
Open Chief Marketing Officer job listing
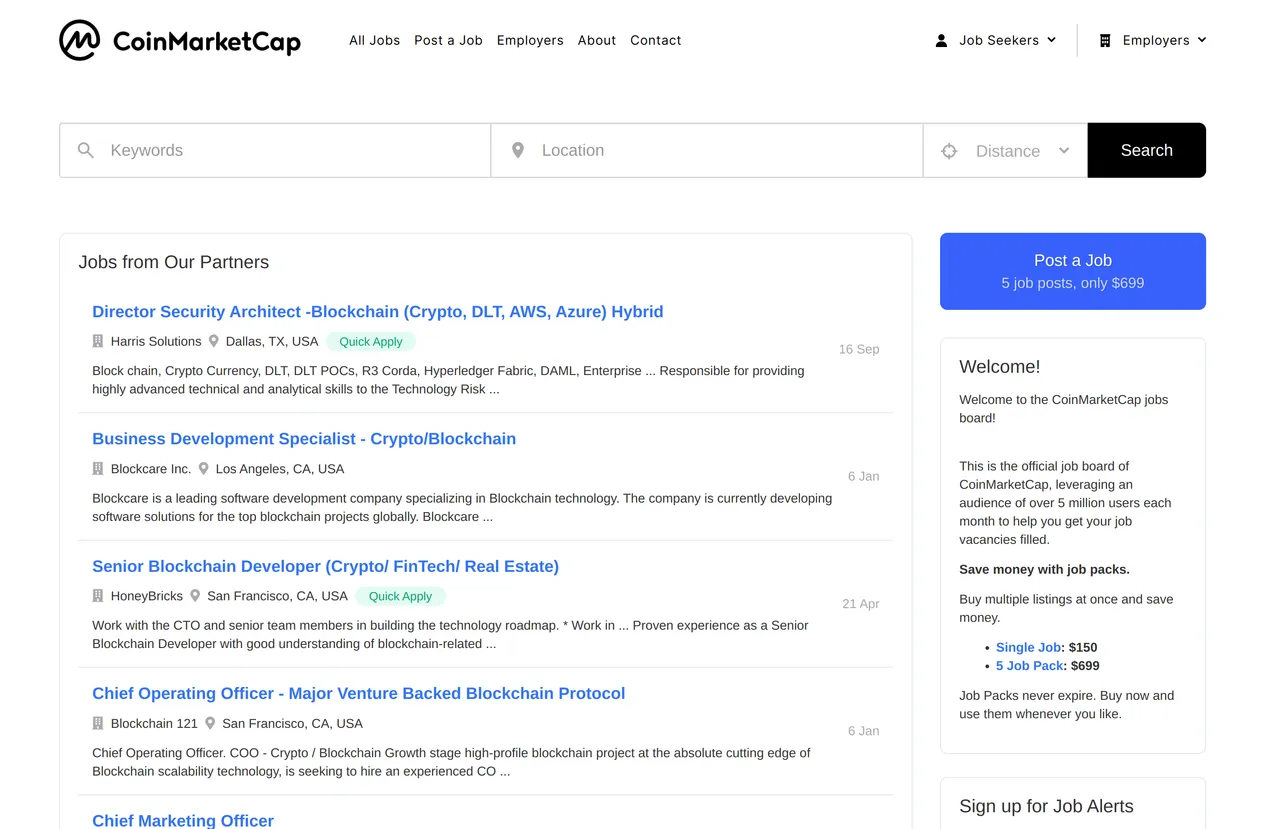(183, 820)
